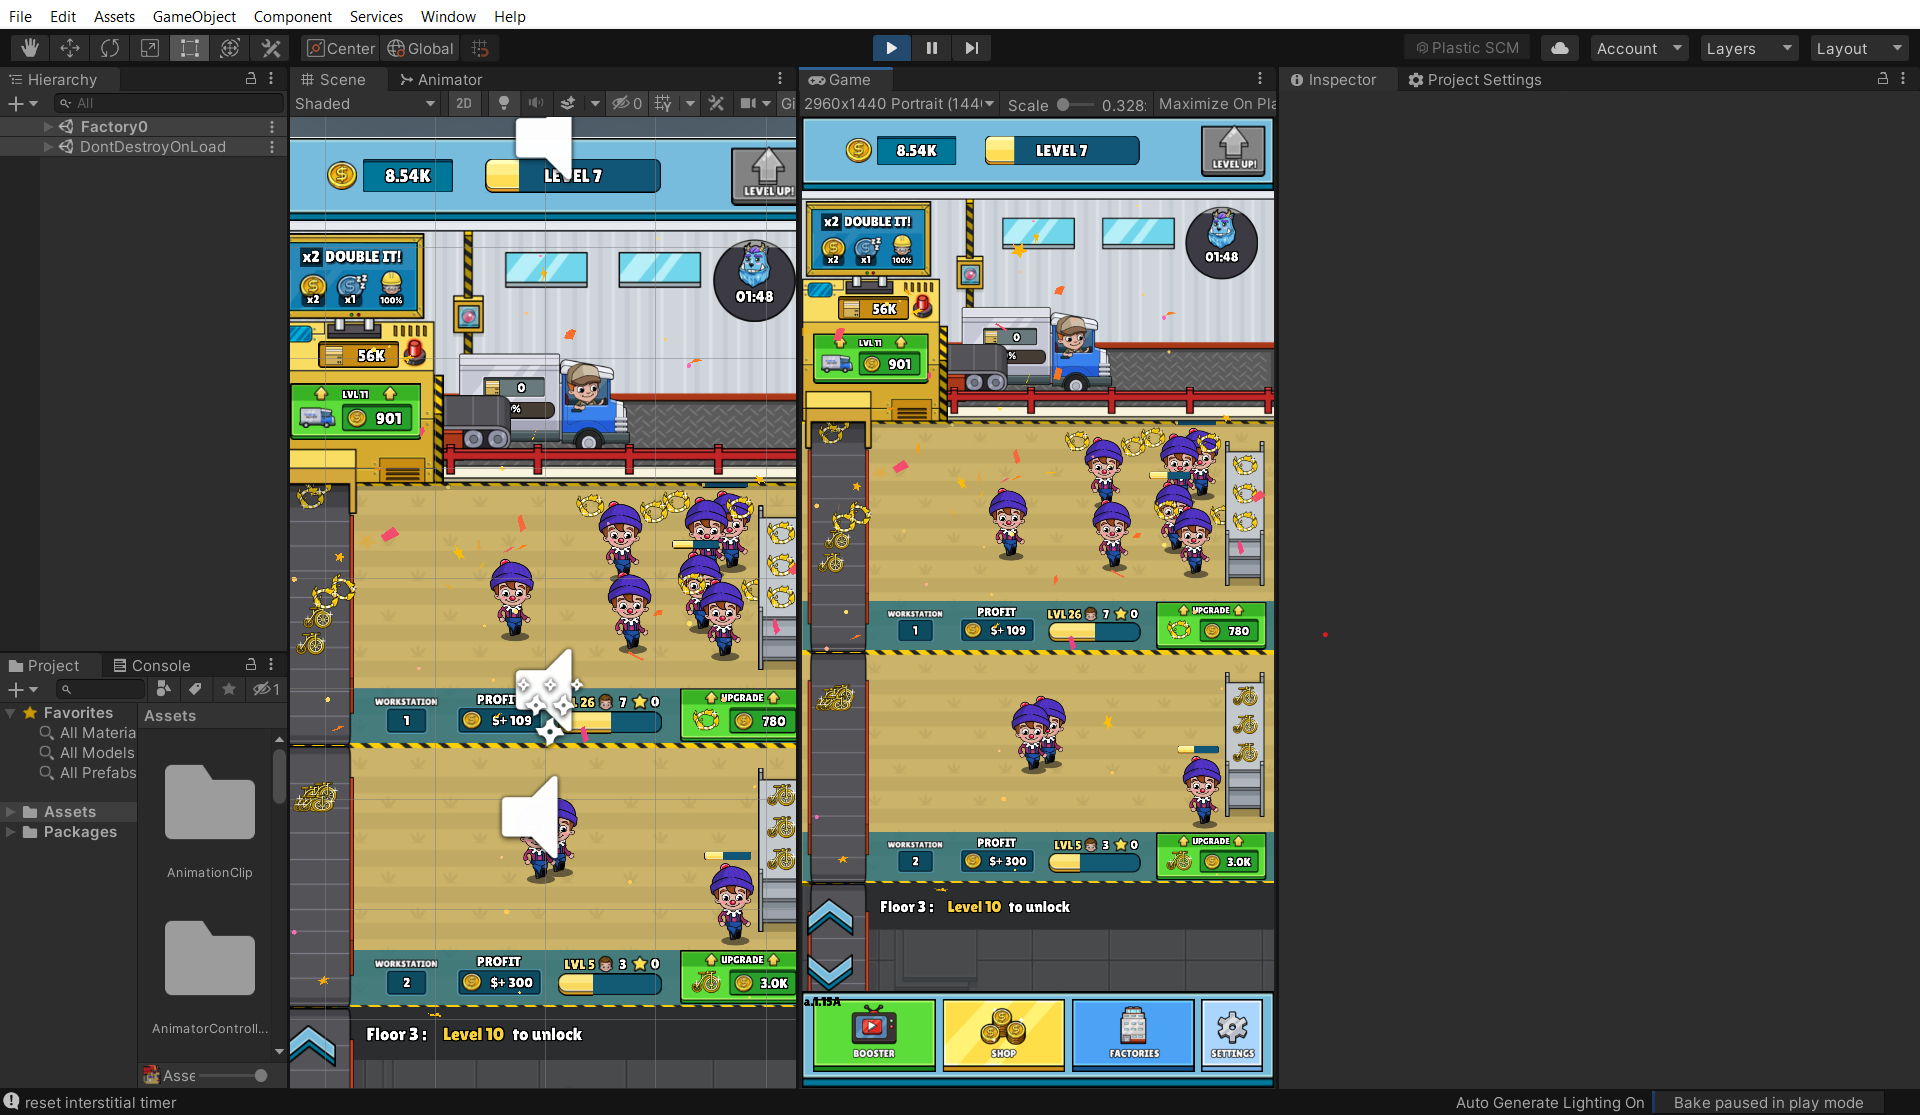
Task: Select the Rect Transform tool
Action: pos(189,48)
